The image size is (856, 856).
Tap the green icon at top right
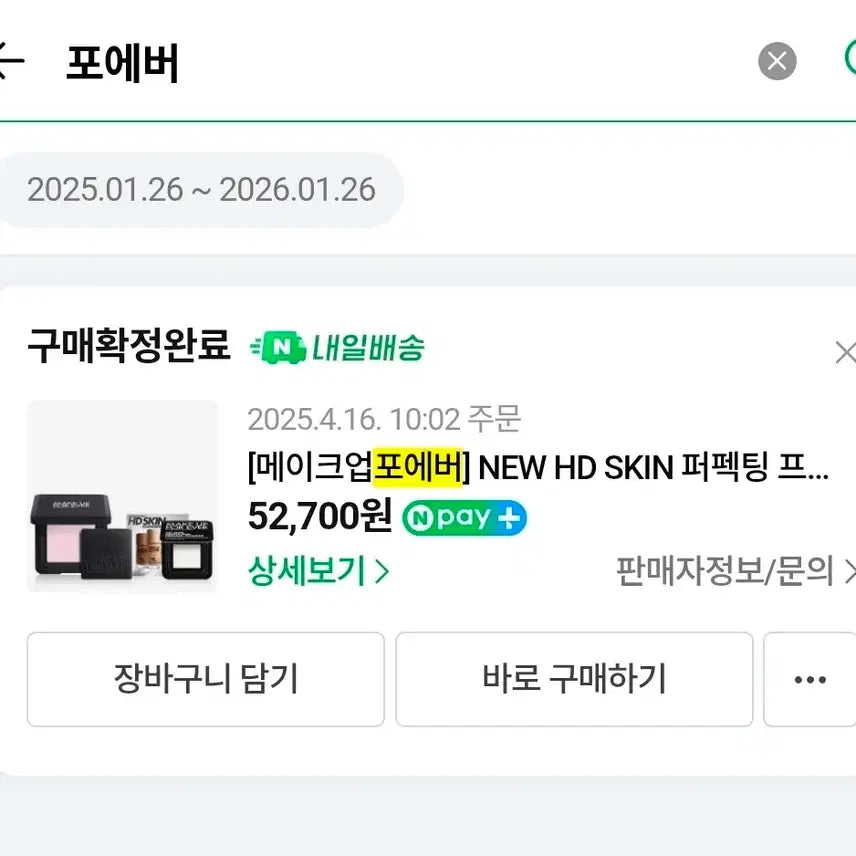click(x=850, y=58)
